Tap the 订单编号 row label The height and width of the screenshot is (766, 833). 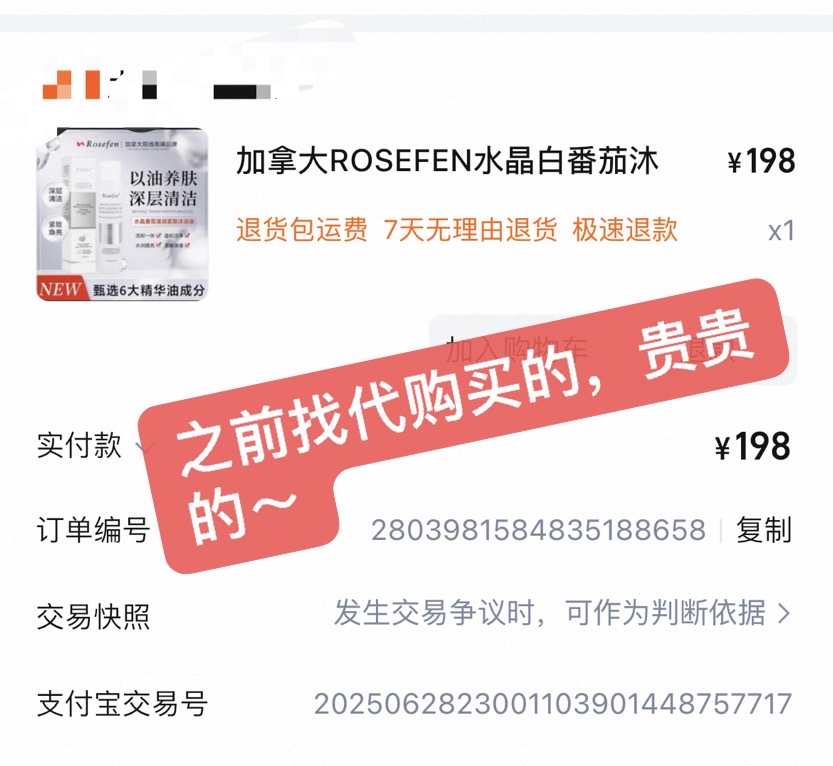[x=93, y=530]
